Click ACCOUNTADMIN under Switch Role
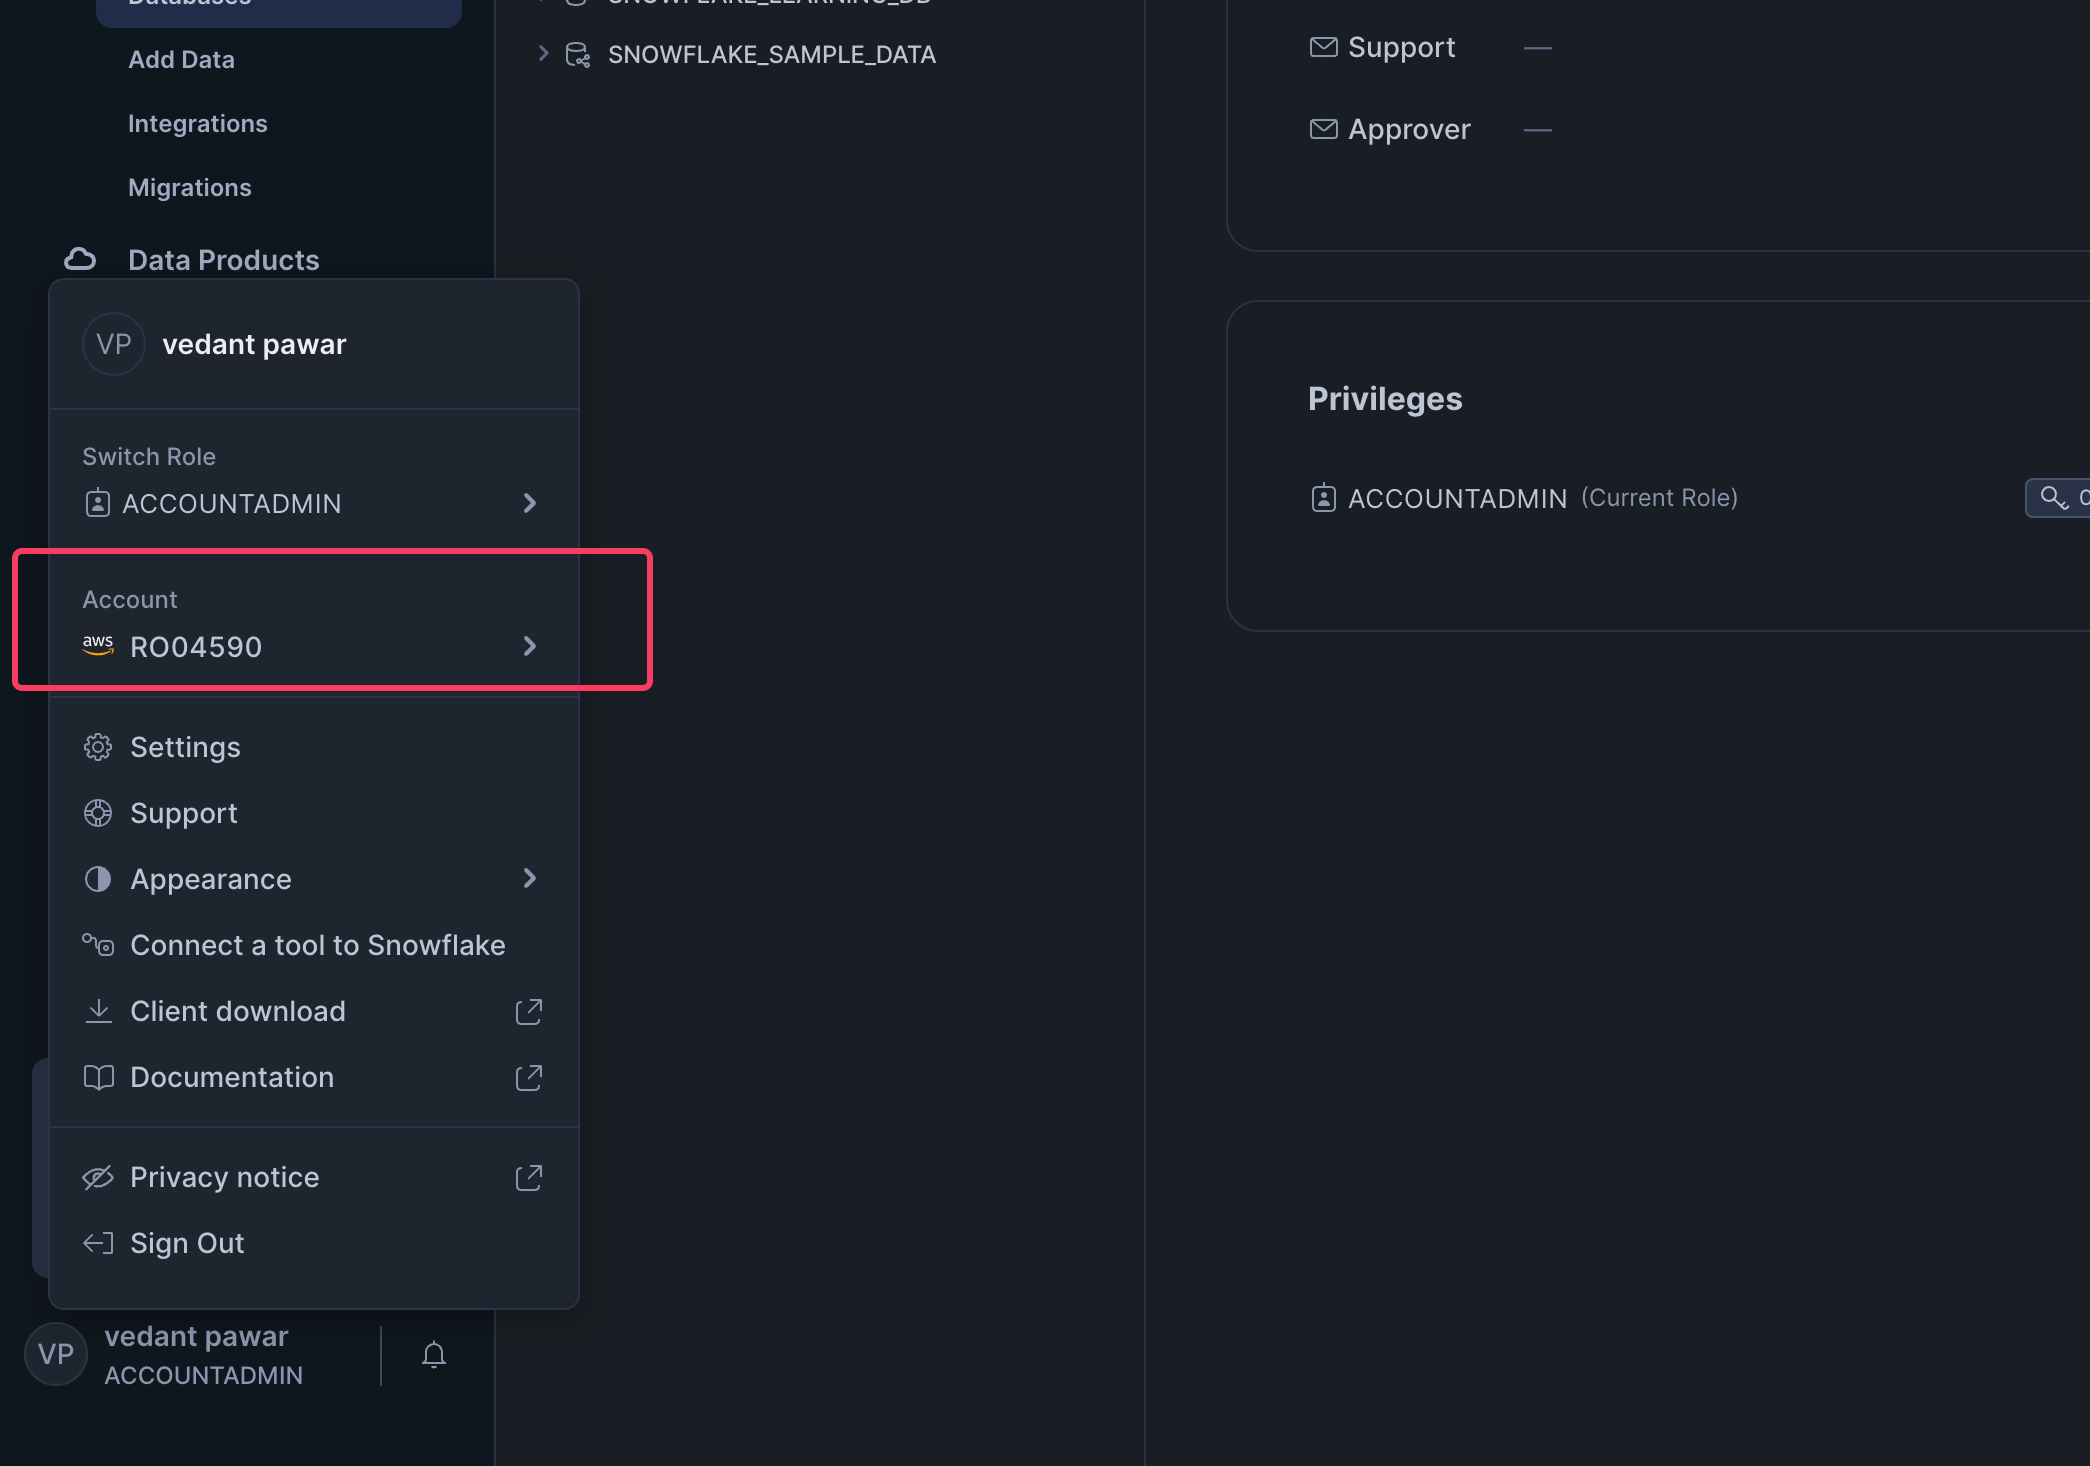Viewport: 2090px width, 1466px height. (x=232, y=504)
